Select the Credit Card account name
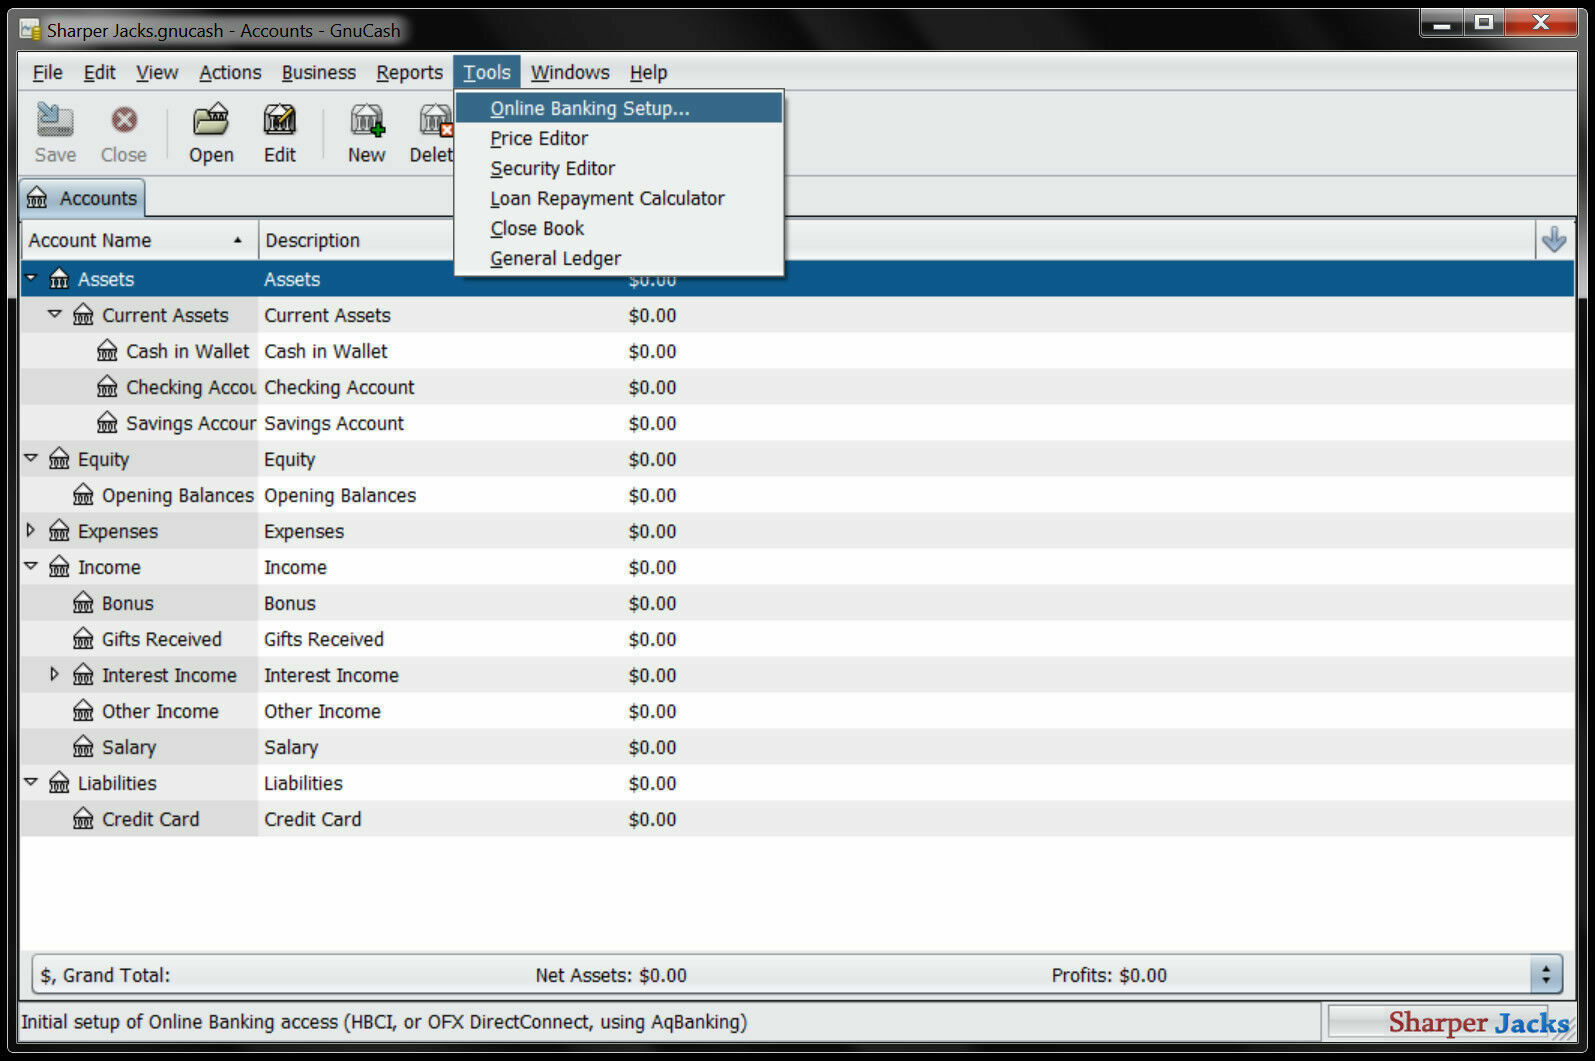1595x1061 pixels. pyautogui.click(x=151, y=819)
